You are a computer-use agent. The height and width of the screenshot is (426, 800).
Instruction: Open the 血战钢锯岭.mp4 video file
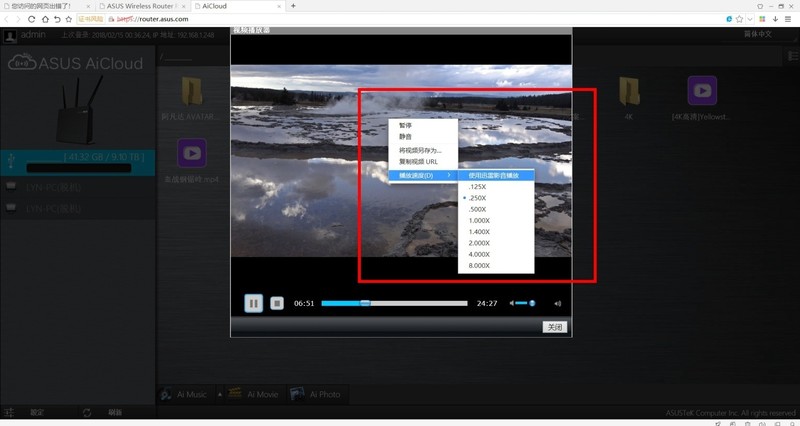coord(192,153)
